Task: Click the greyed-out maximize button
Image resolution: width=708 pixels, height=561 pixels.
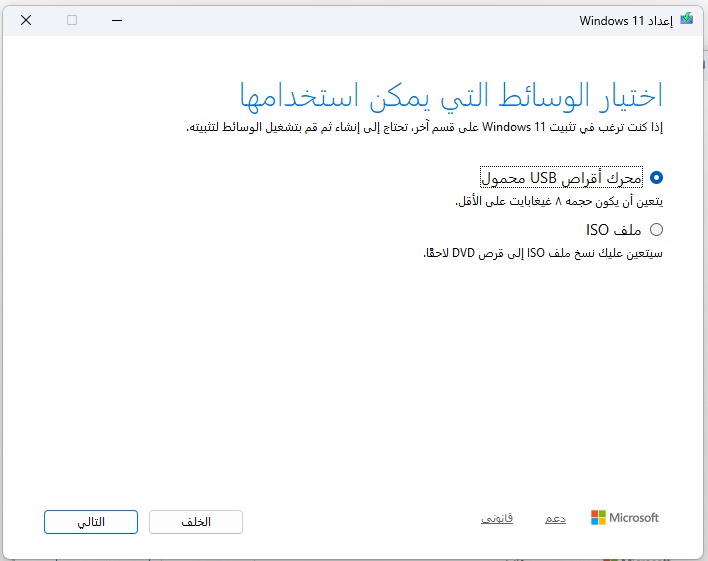Action: tap(72, 20)
